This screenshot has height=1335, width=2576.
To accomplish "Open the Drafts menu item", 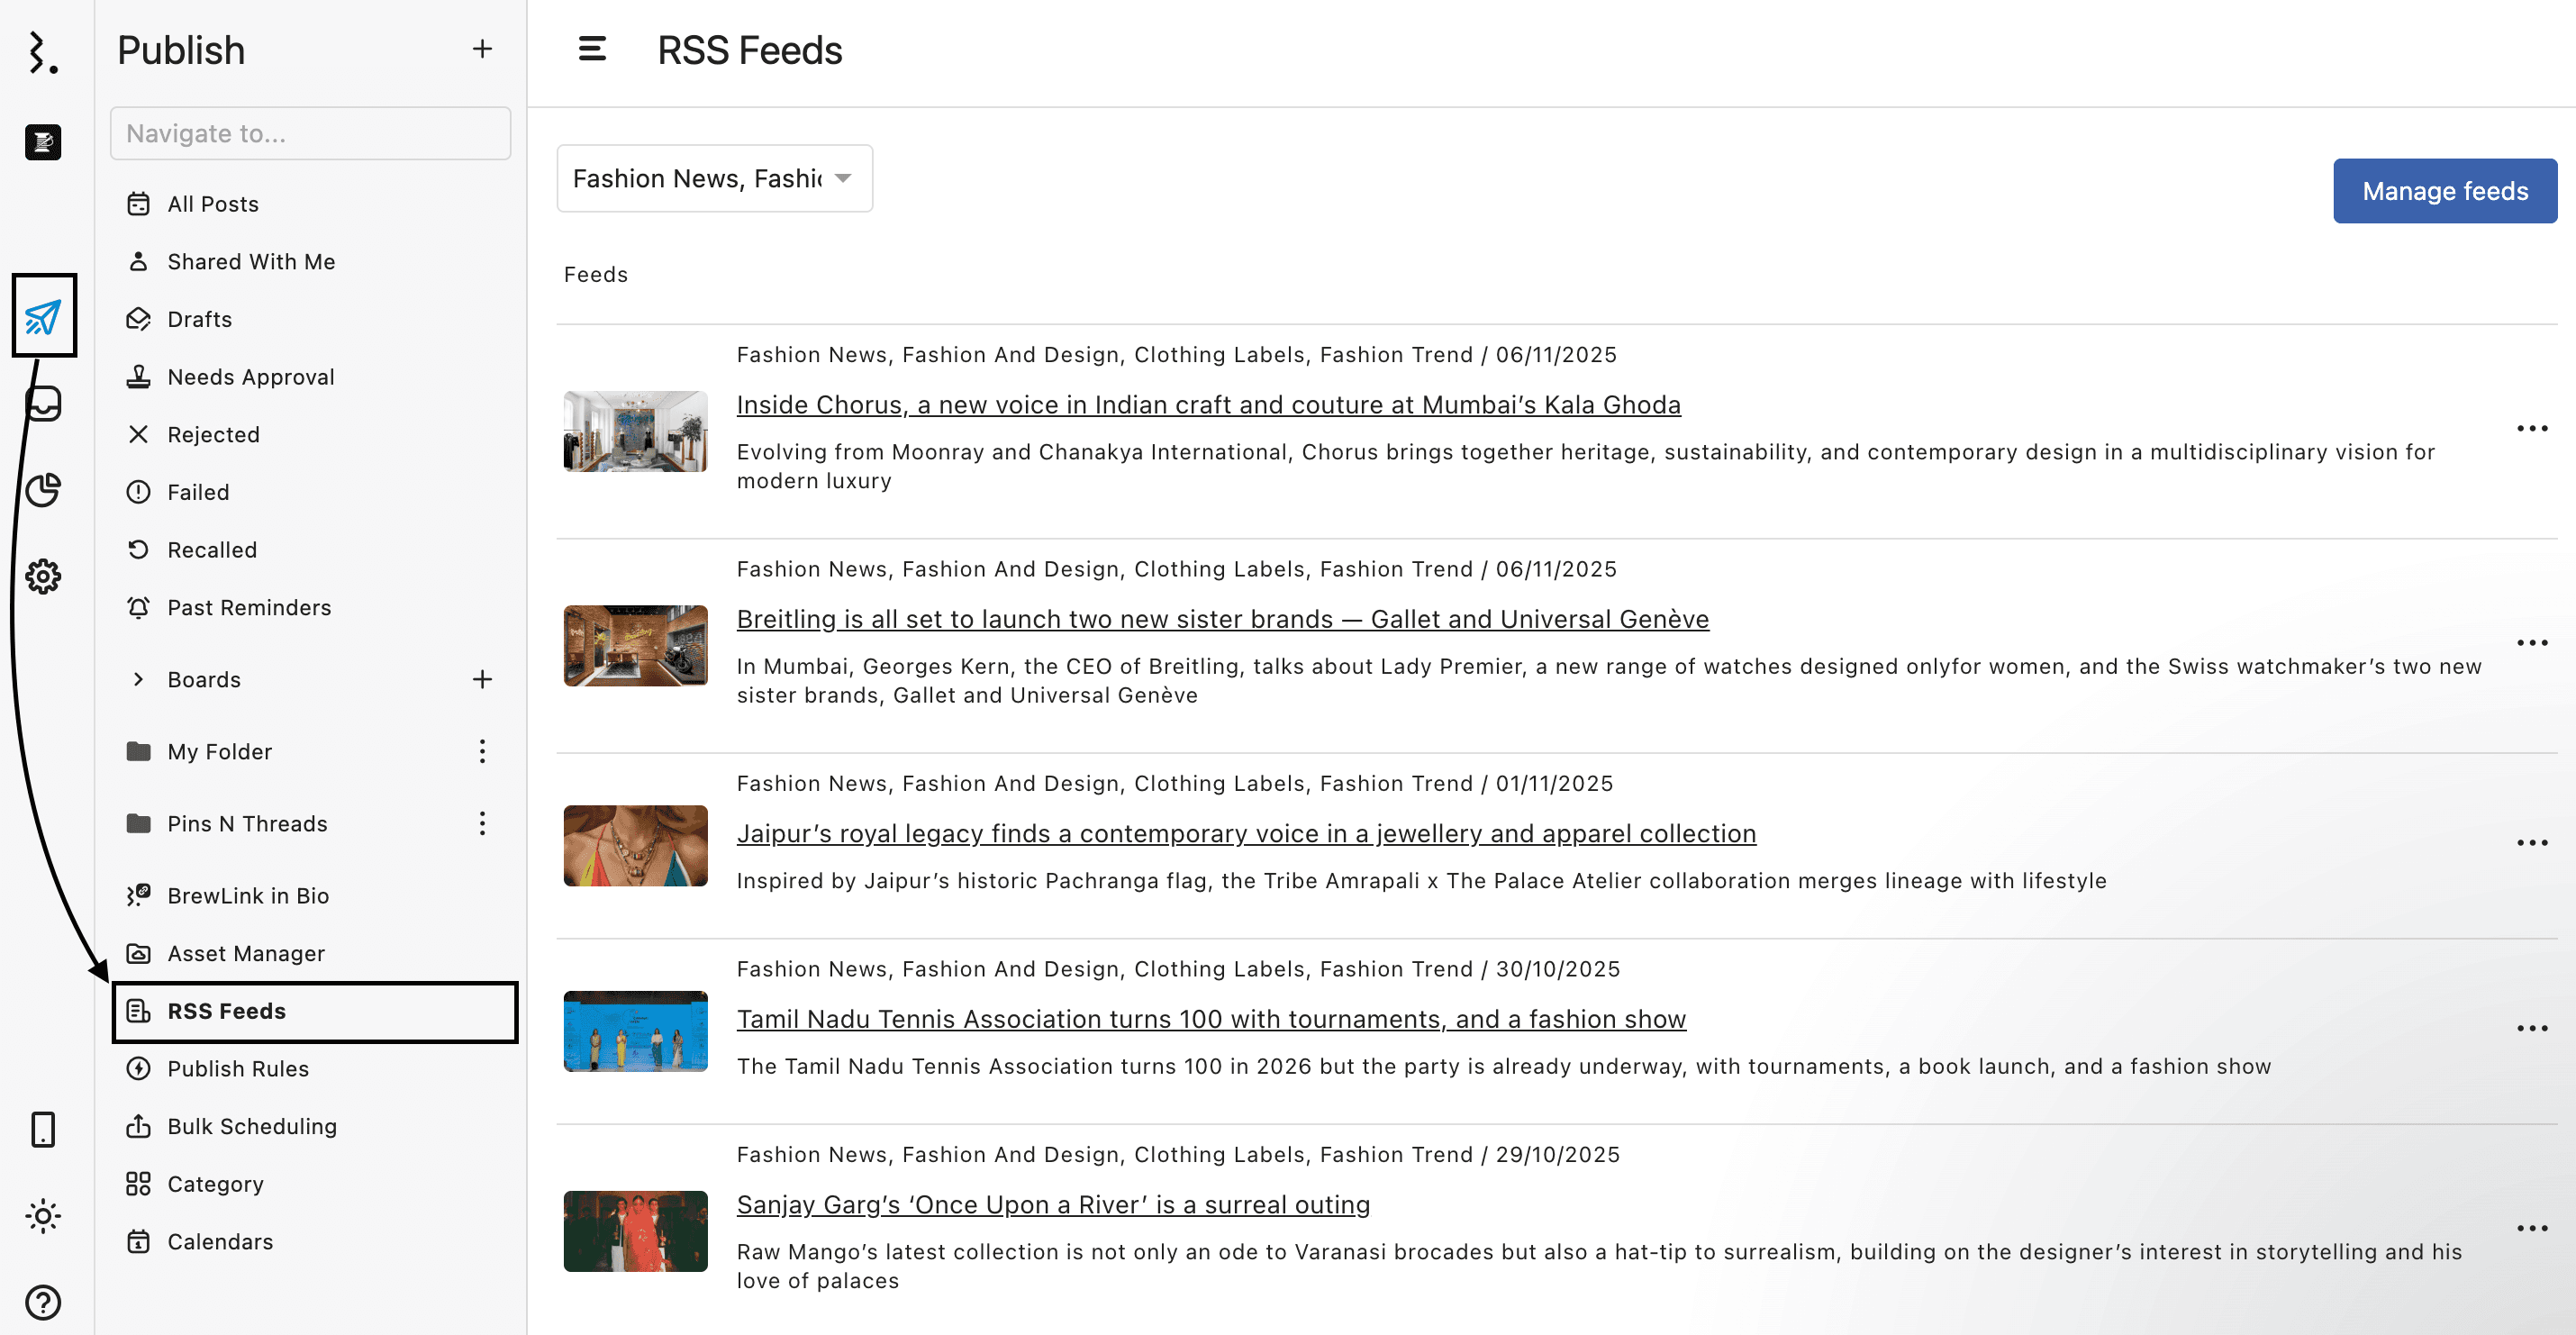I will [x=199, y=319].
